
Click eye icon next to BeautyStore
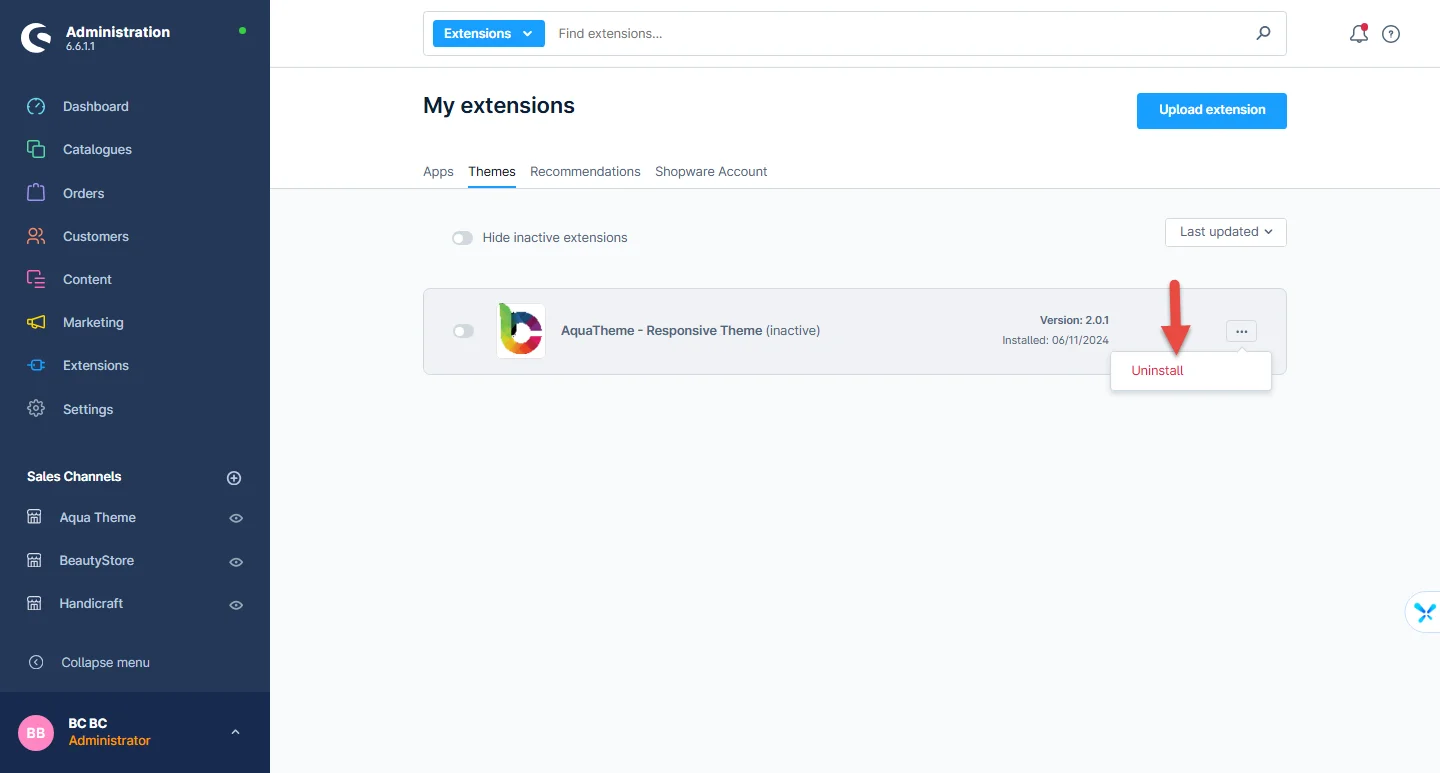pyautogui.click(x=236, y=562)
